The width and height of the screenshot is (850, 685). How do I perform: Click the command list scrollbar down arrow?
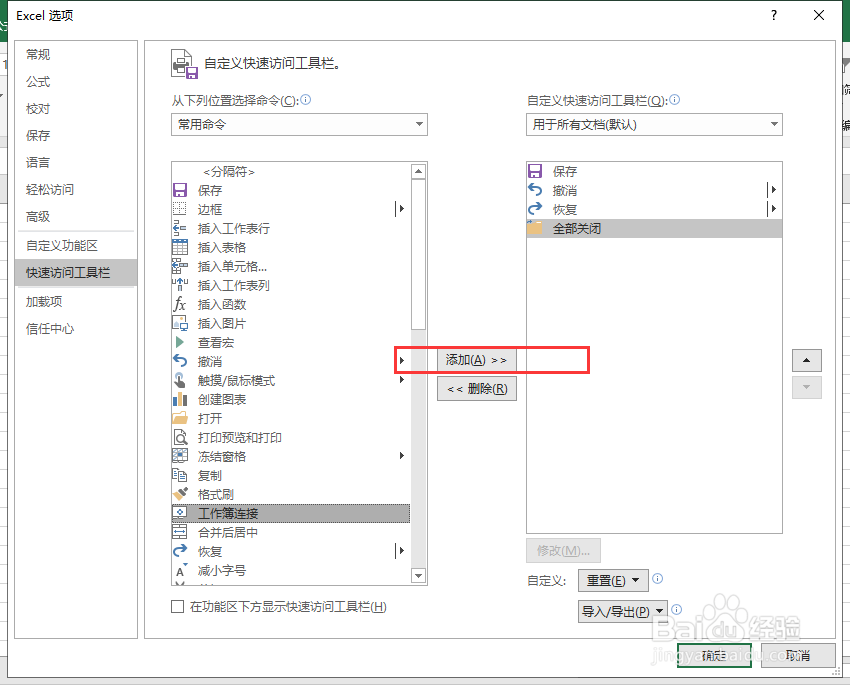pos(418,575)
